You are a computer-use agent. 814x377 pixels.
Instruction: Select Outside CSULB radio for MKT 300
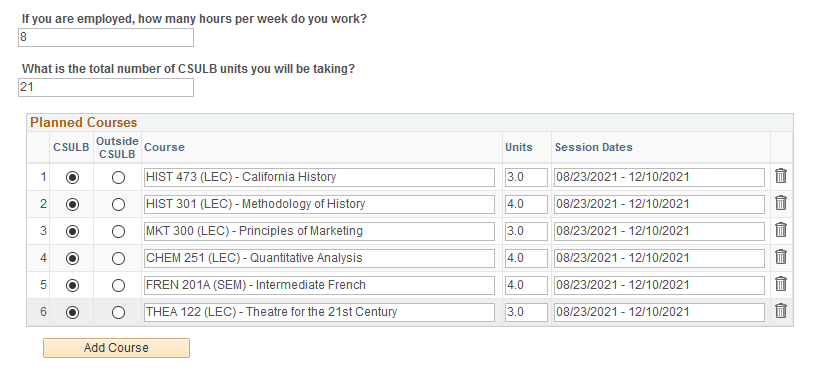click(118, 232)
